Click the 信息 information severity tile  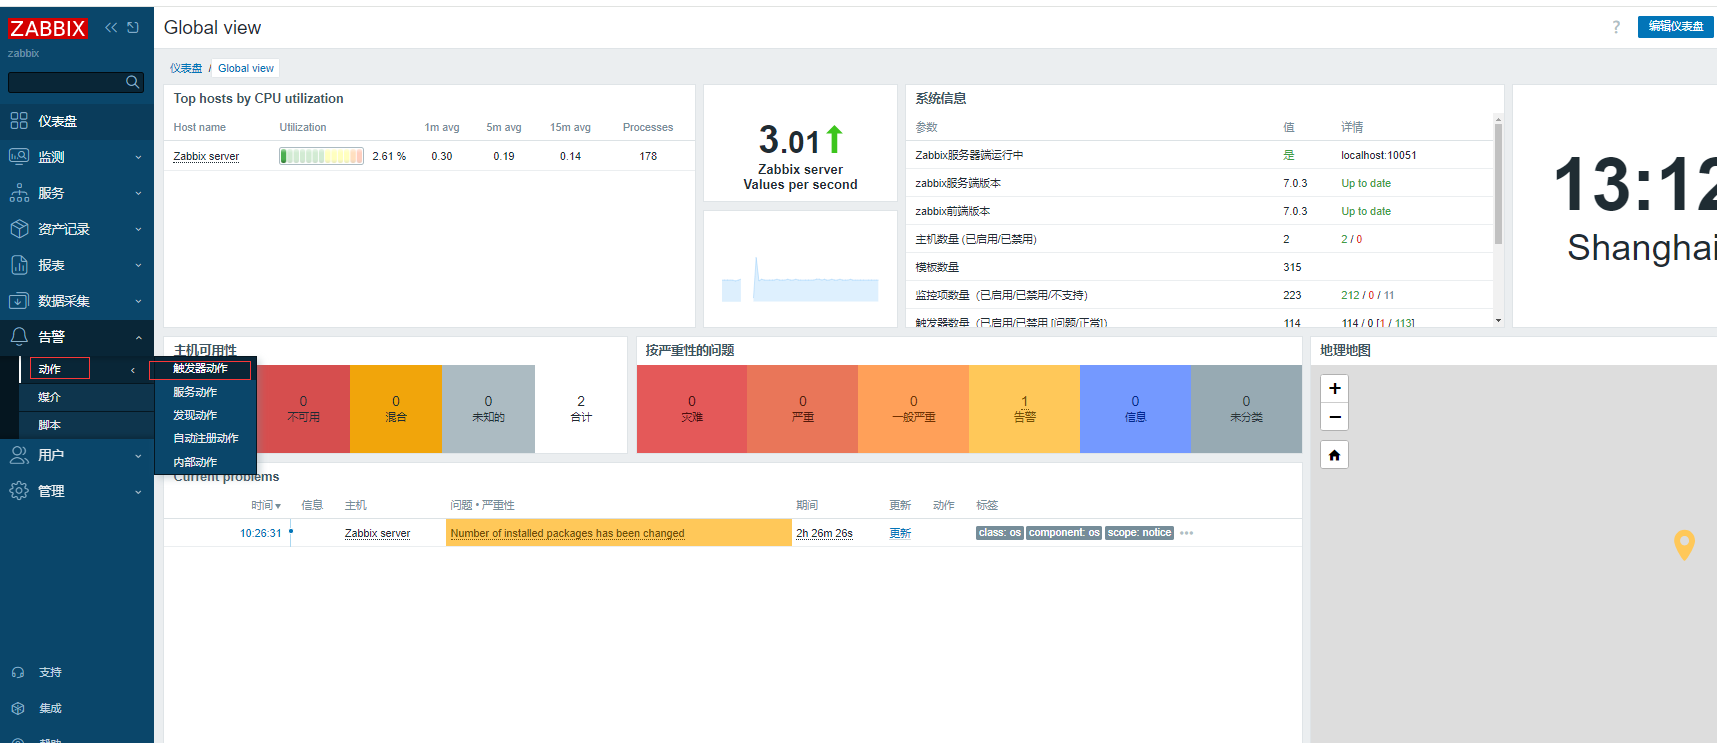(x=1135, y=409)
